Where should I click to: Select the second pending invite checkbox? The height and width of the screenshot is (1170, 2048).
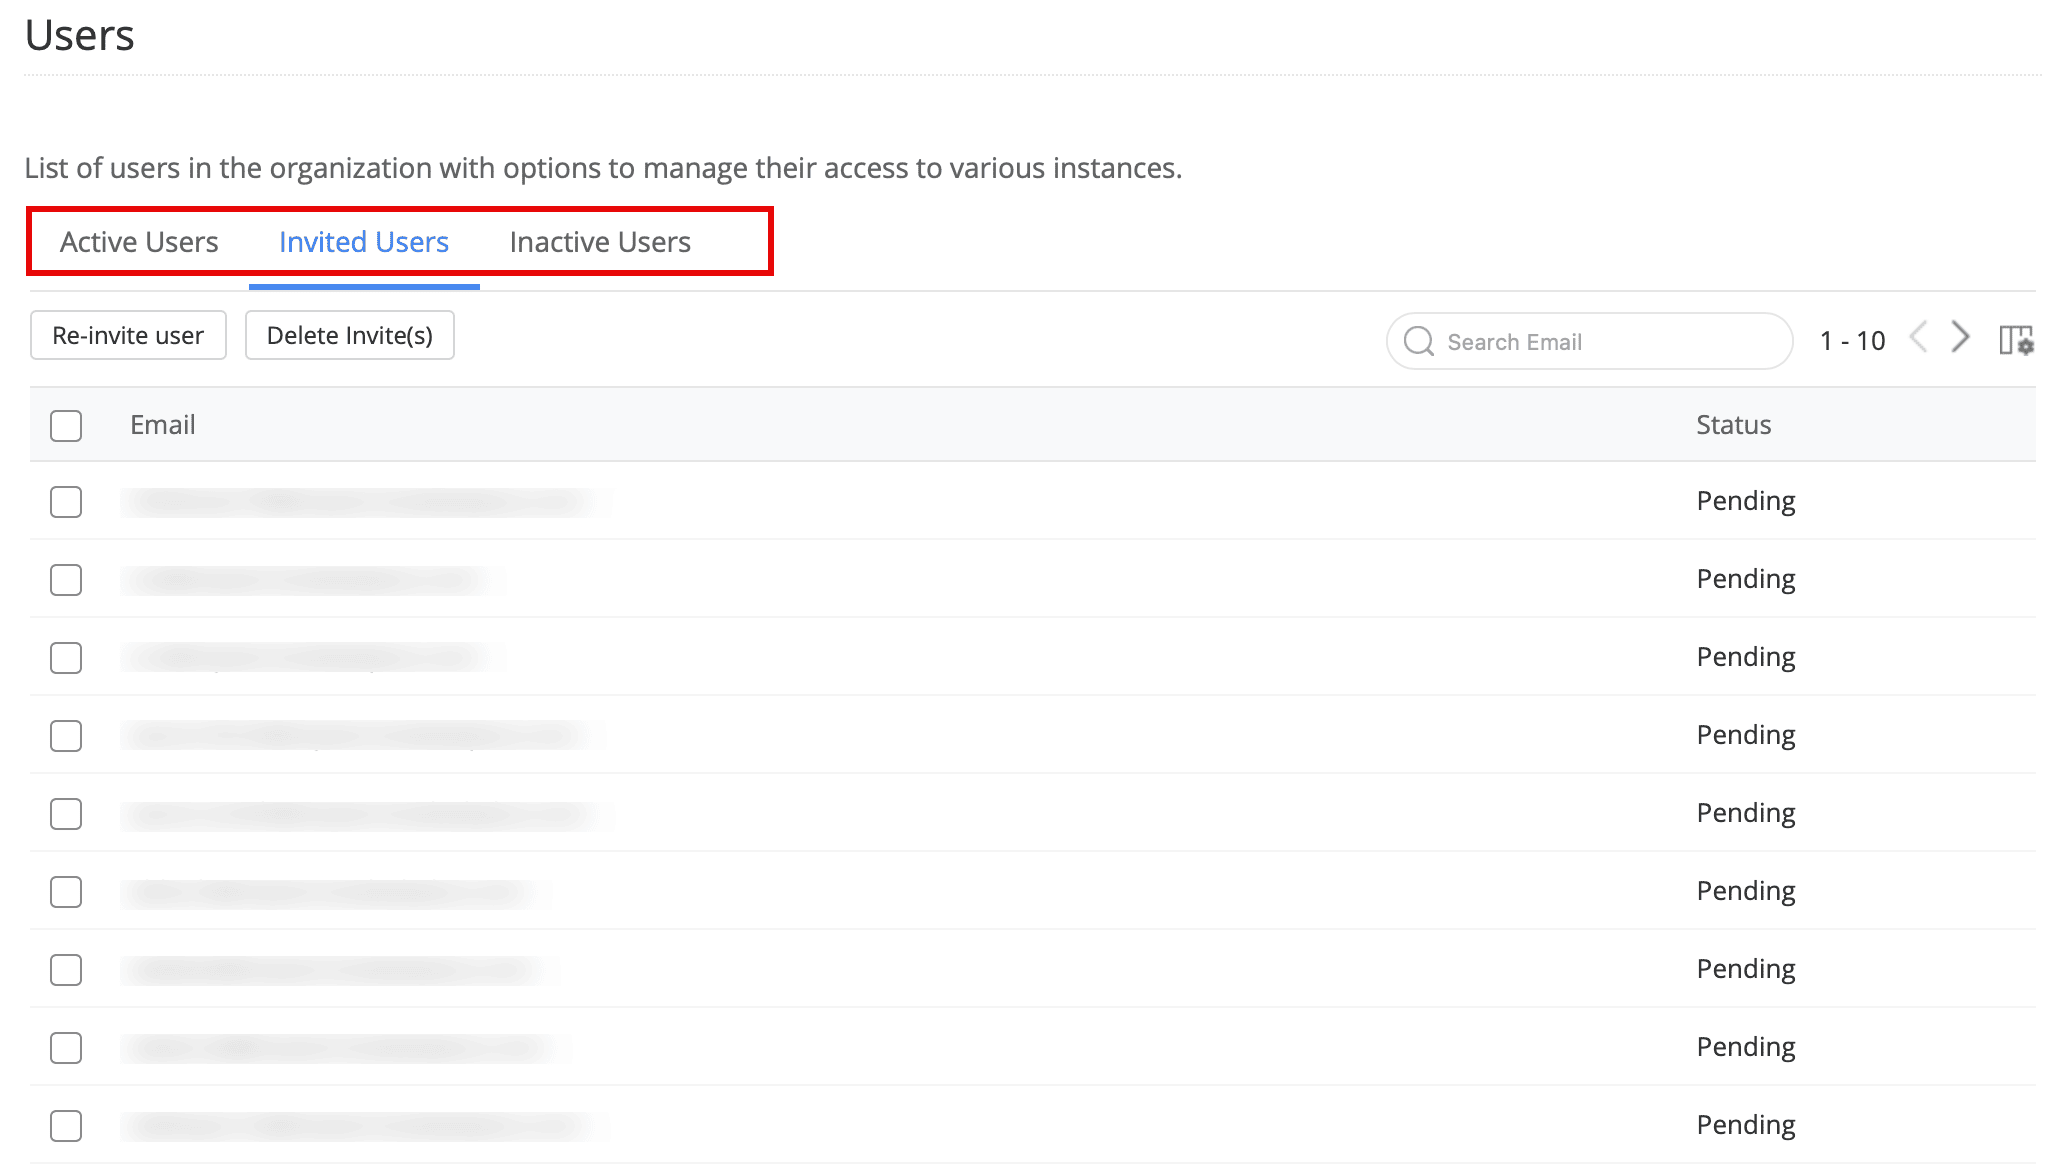66,580
